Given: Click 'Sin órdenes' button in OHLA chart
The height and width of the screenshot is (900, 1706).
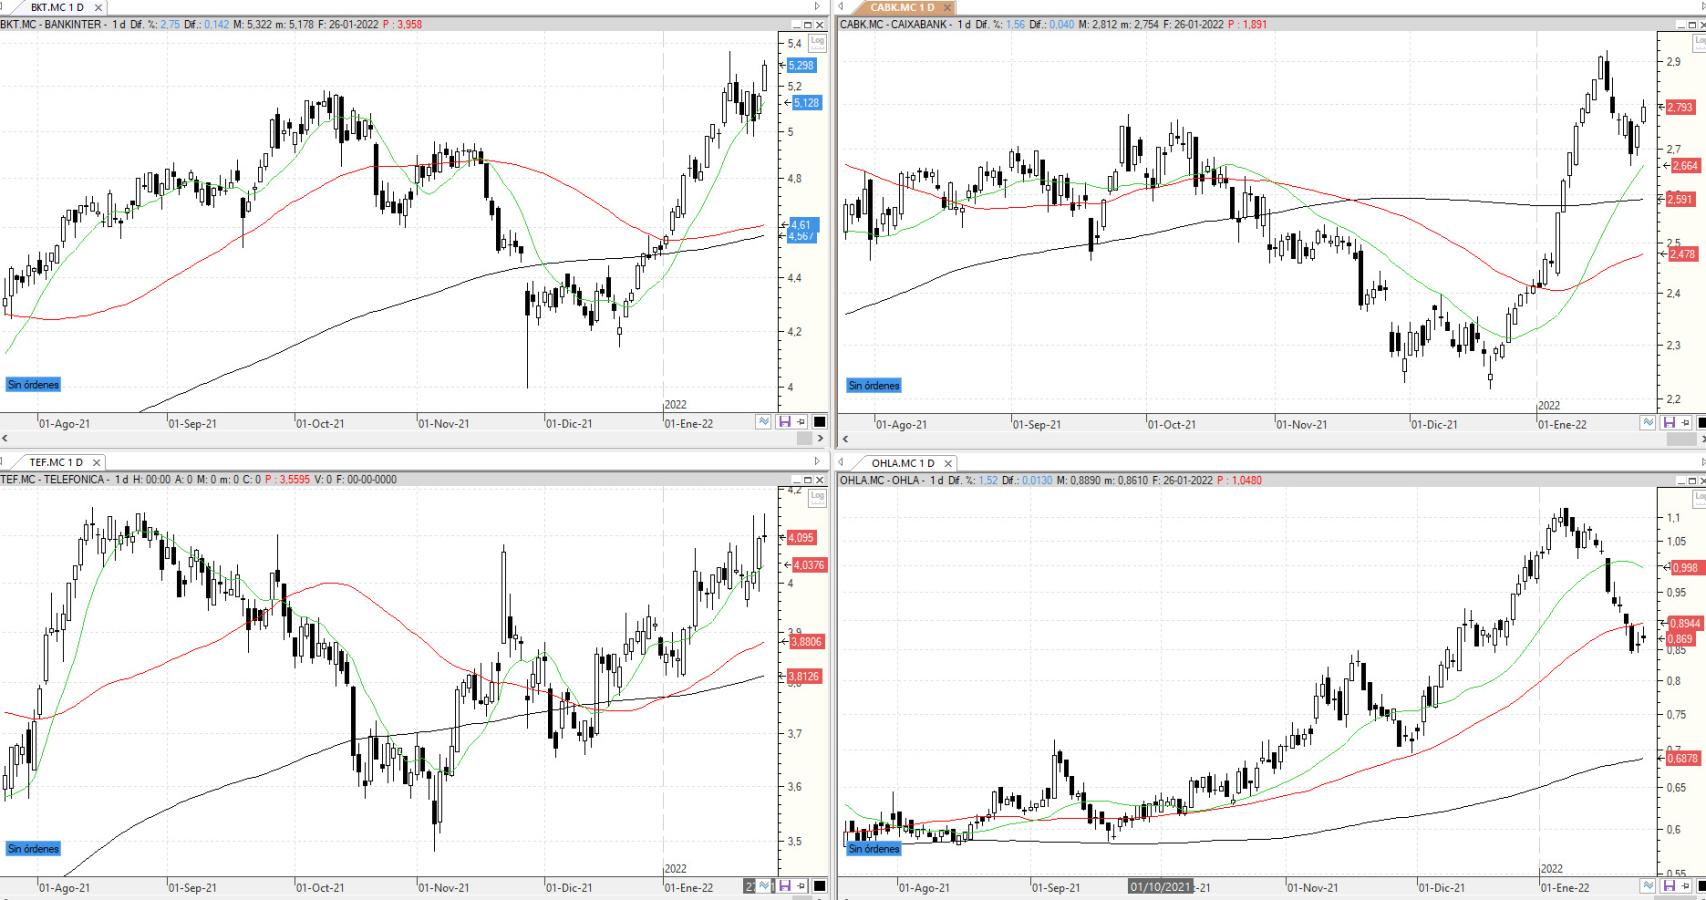Looking at the screenshot, I should tap(874, 849).
